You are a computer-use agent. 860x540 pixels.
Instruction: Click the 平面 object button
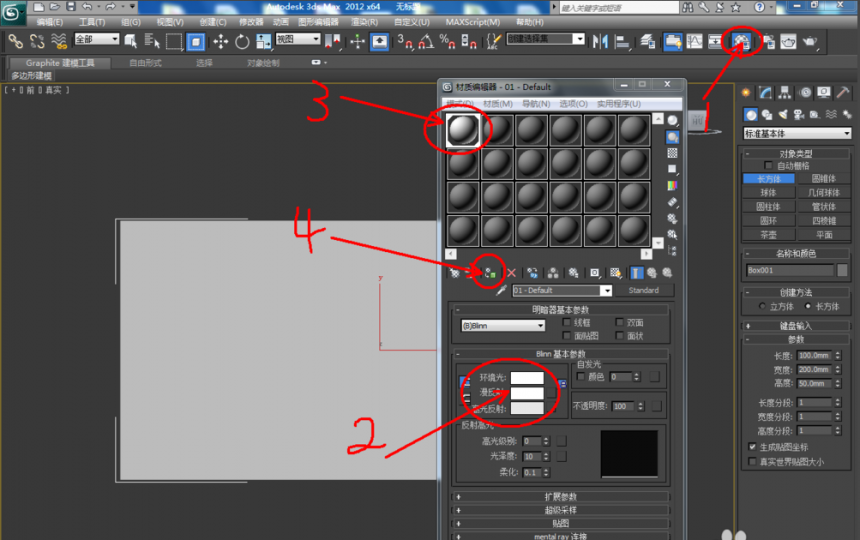point(824,235)
